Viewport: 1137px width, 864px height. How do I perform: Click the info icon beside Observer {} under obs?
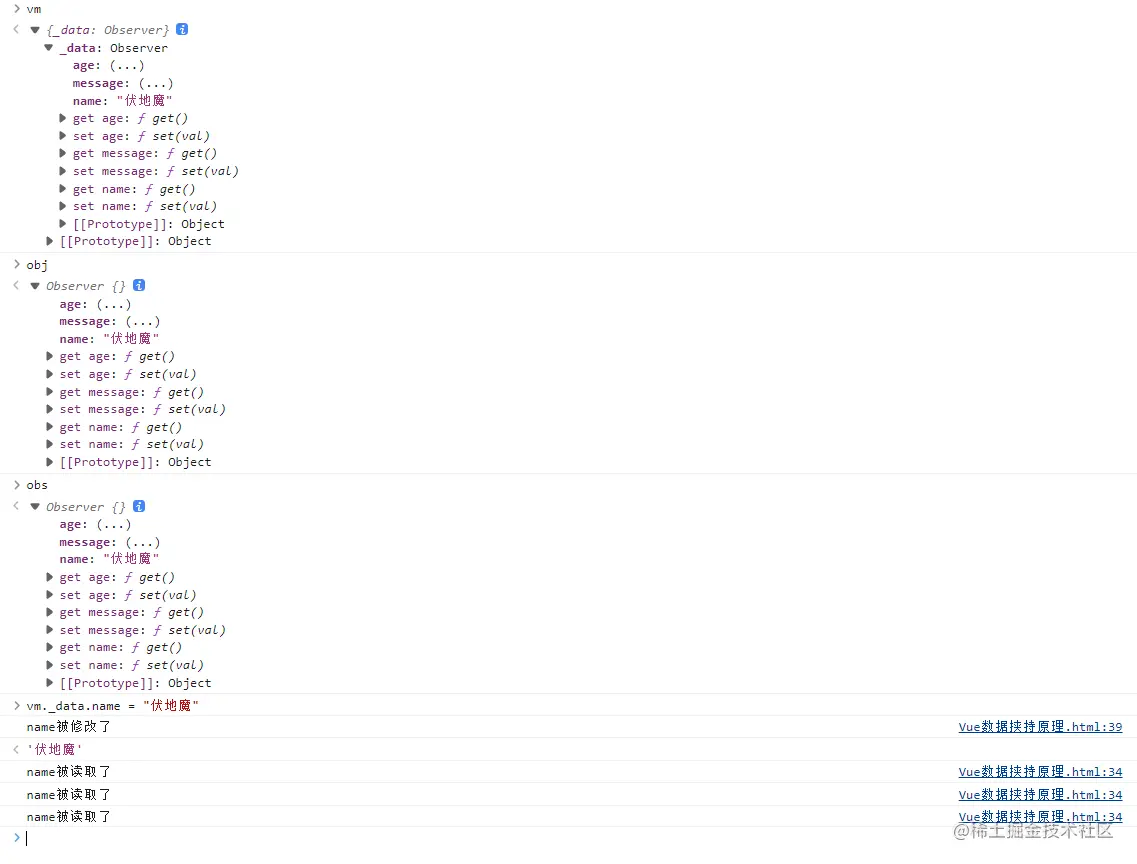139,506
